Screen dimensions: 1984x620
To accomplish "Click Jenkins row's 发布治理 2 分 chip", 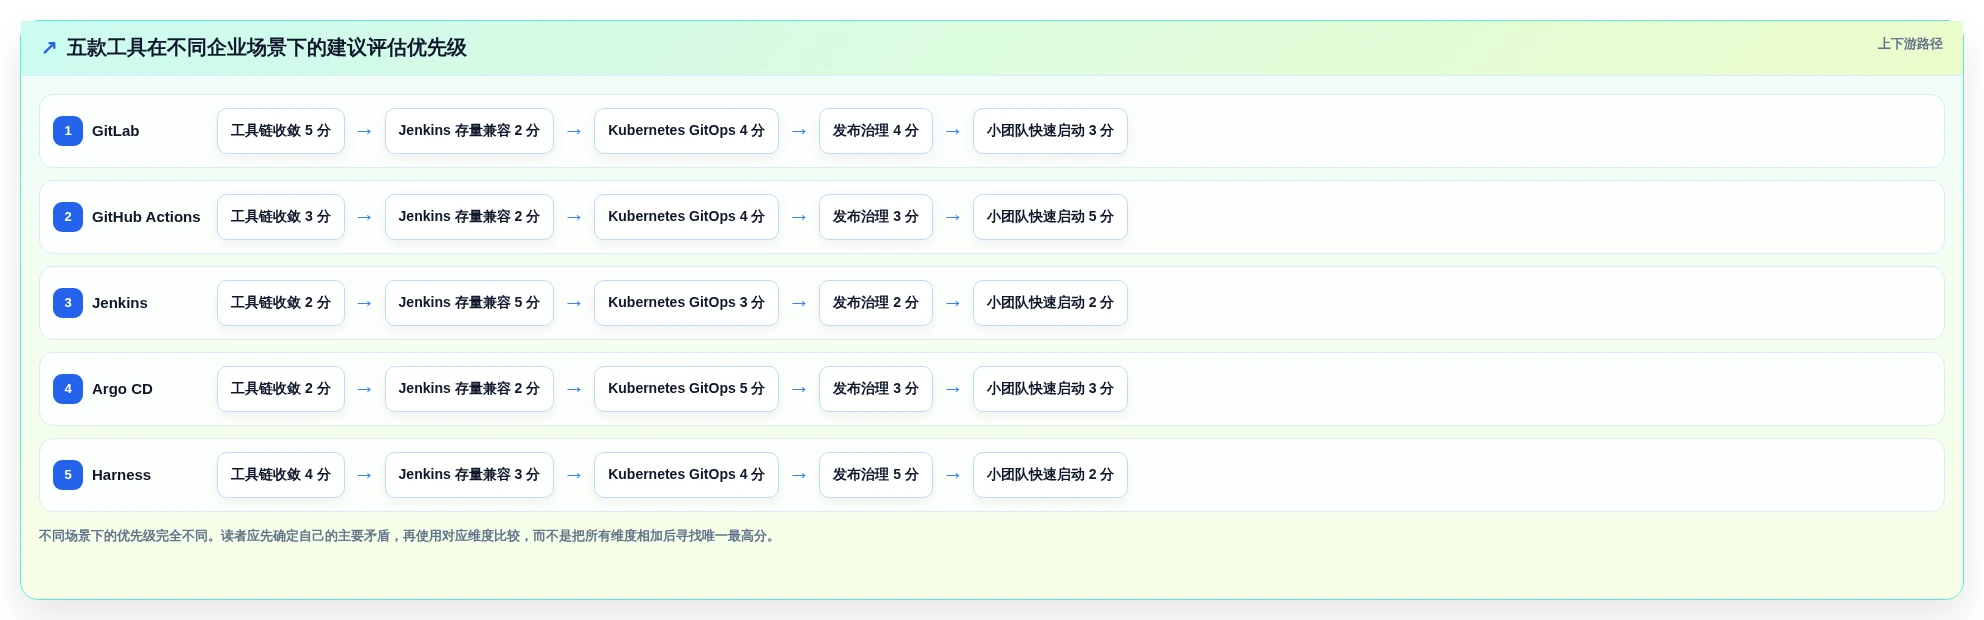I will (876, 303).
